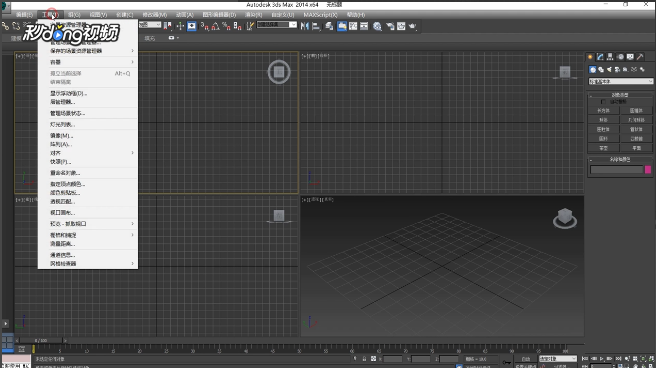This screenshot has height=368, width=656.
Task: Open the Schematic View icon
Action: pos(364,26)
